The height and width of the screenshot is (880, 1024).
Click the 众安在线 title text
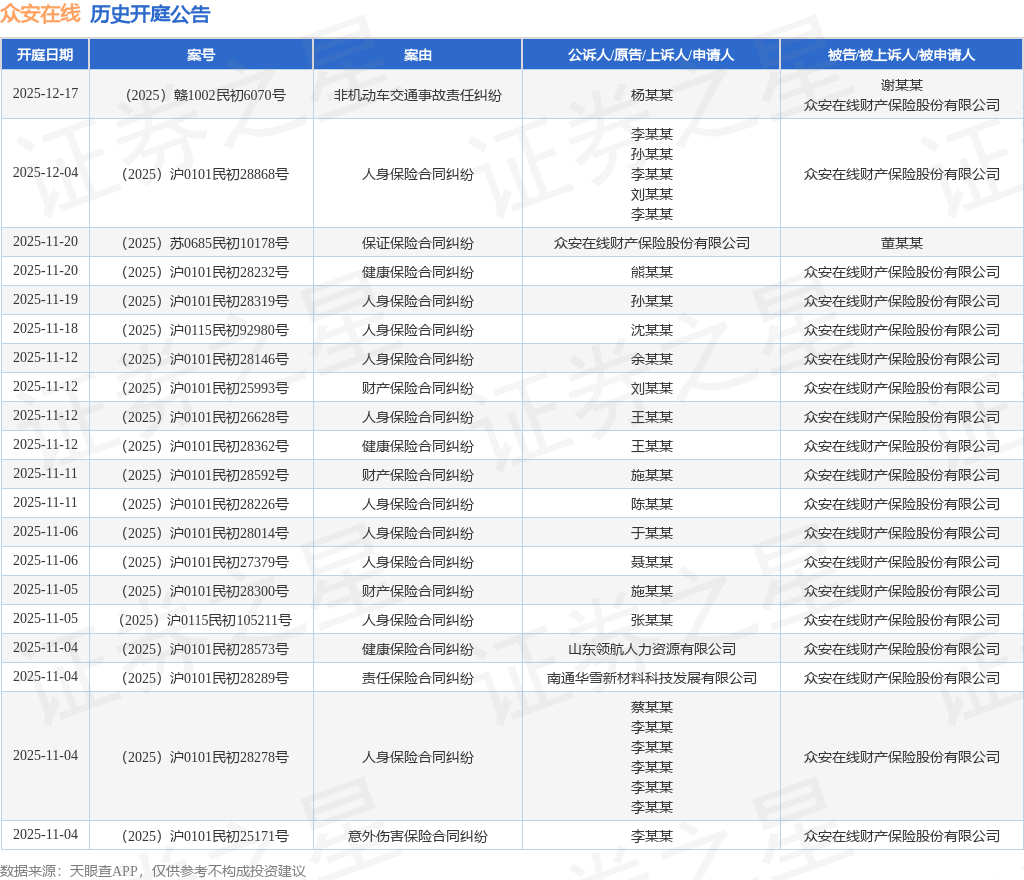pyautogui.click(x=40, y=14)
